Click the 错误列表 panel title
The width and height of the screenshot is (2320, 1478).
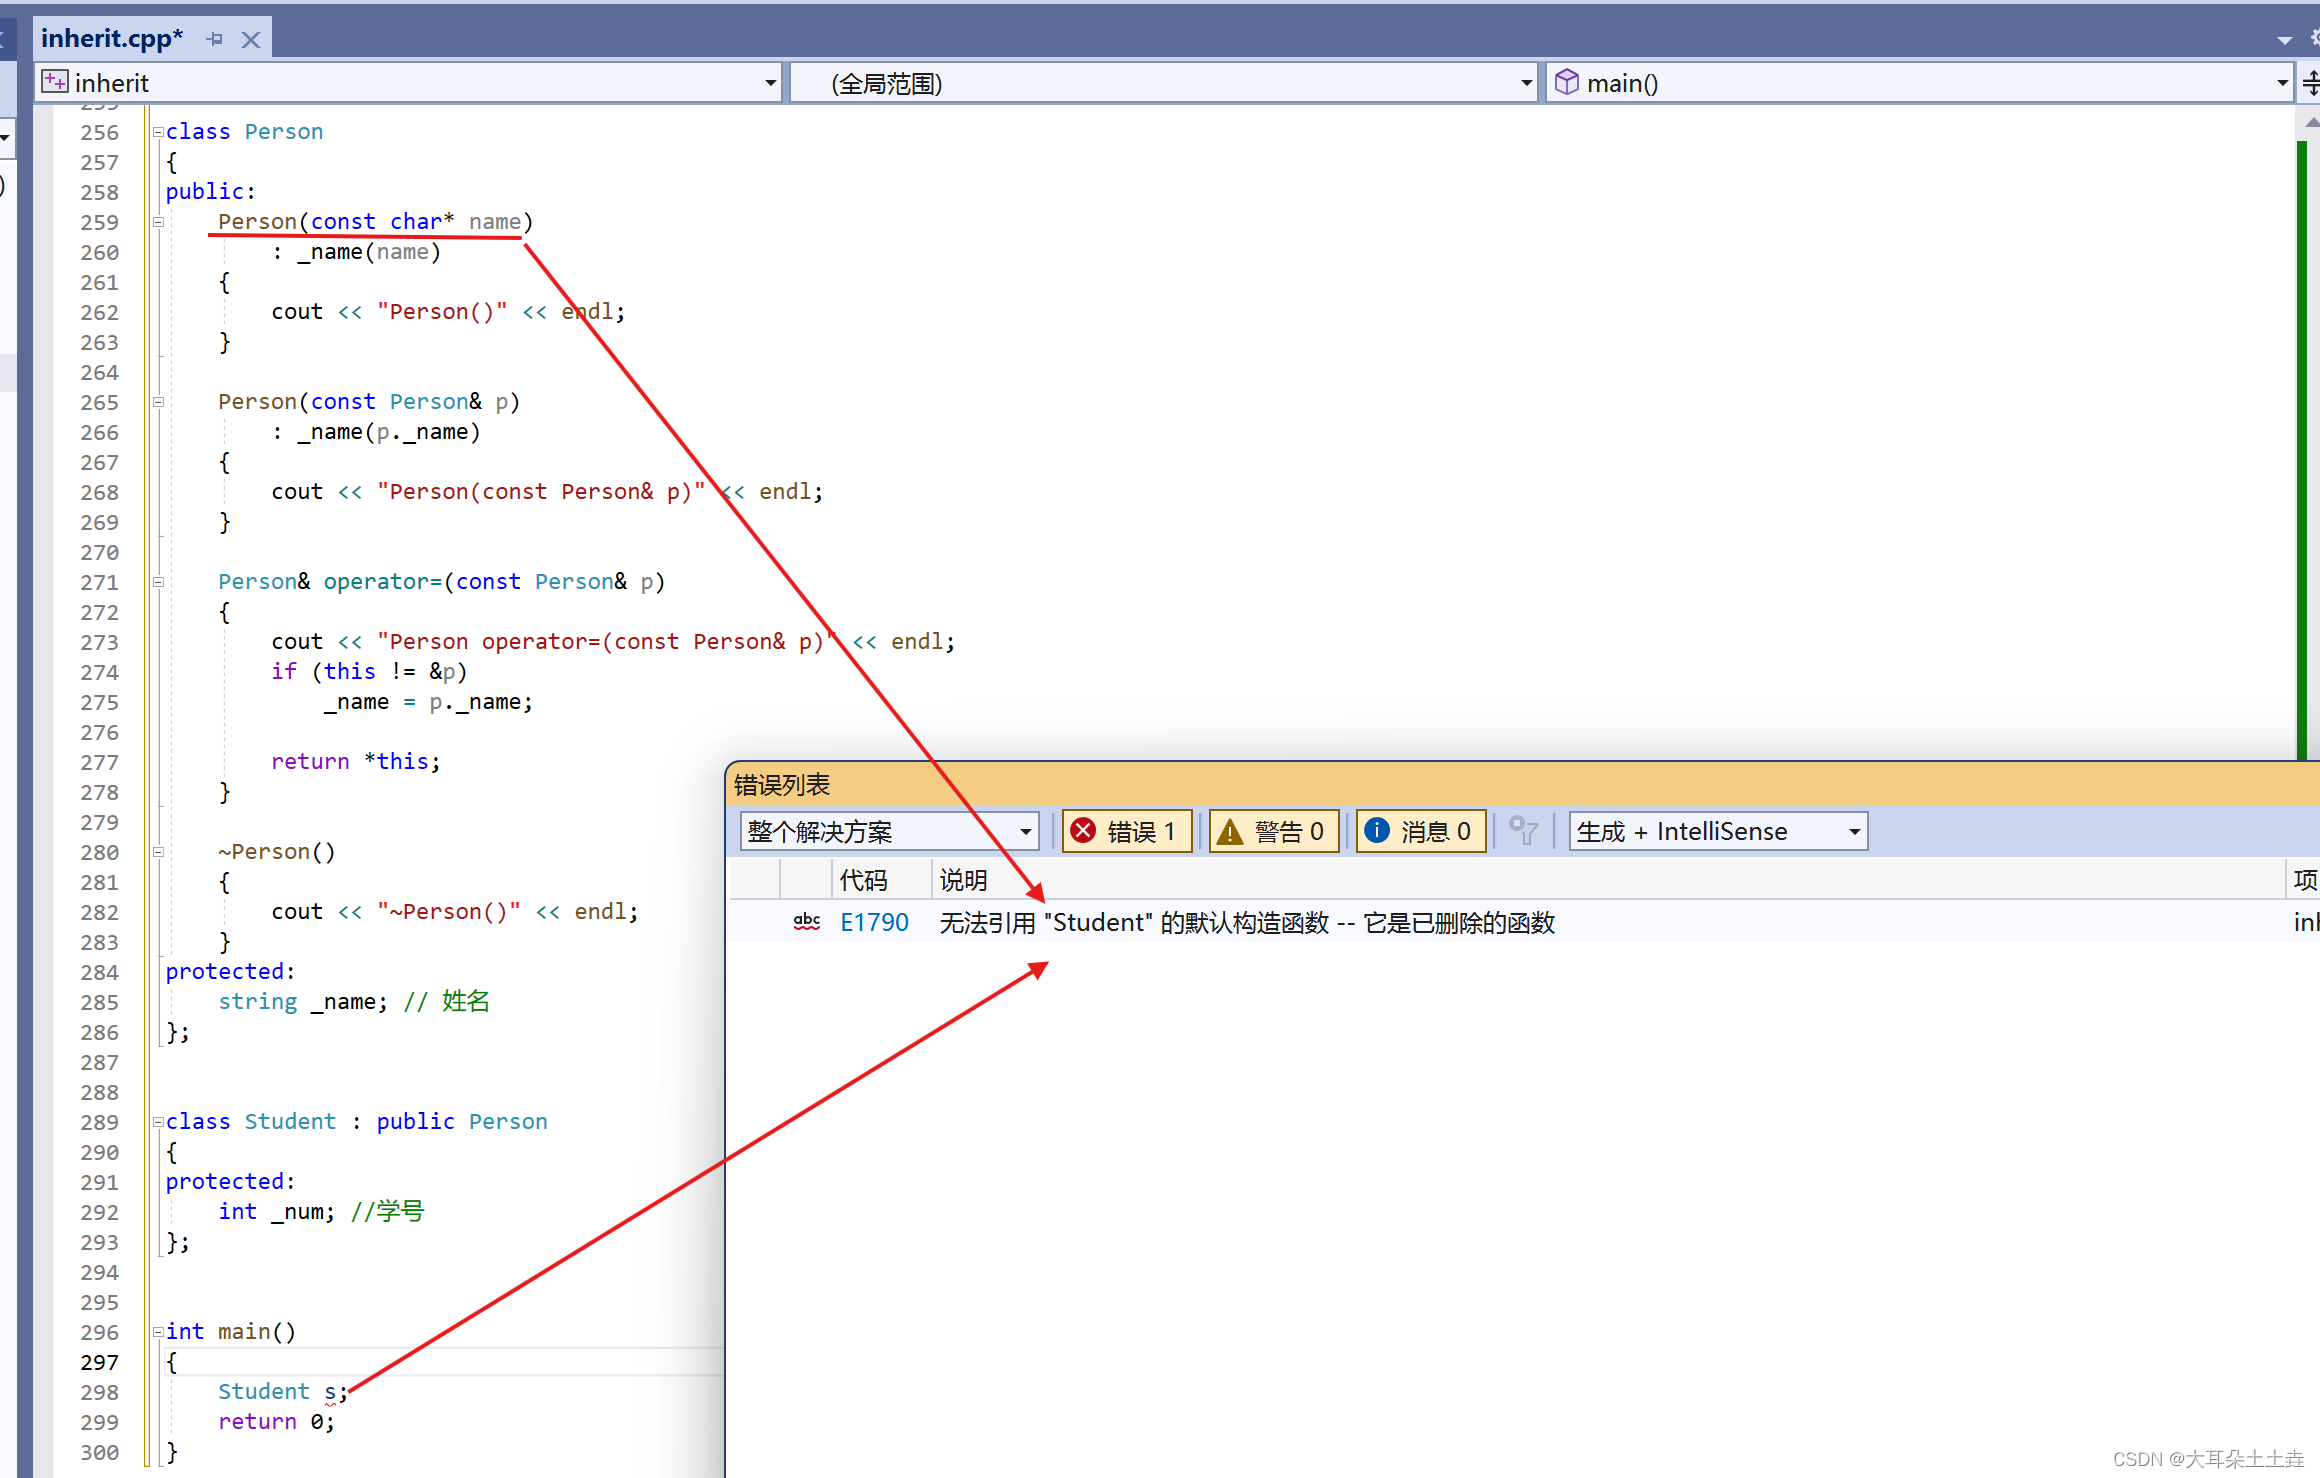tap(782, 785)
